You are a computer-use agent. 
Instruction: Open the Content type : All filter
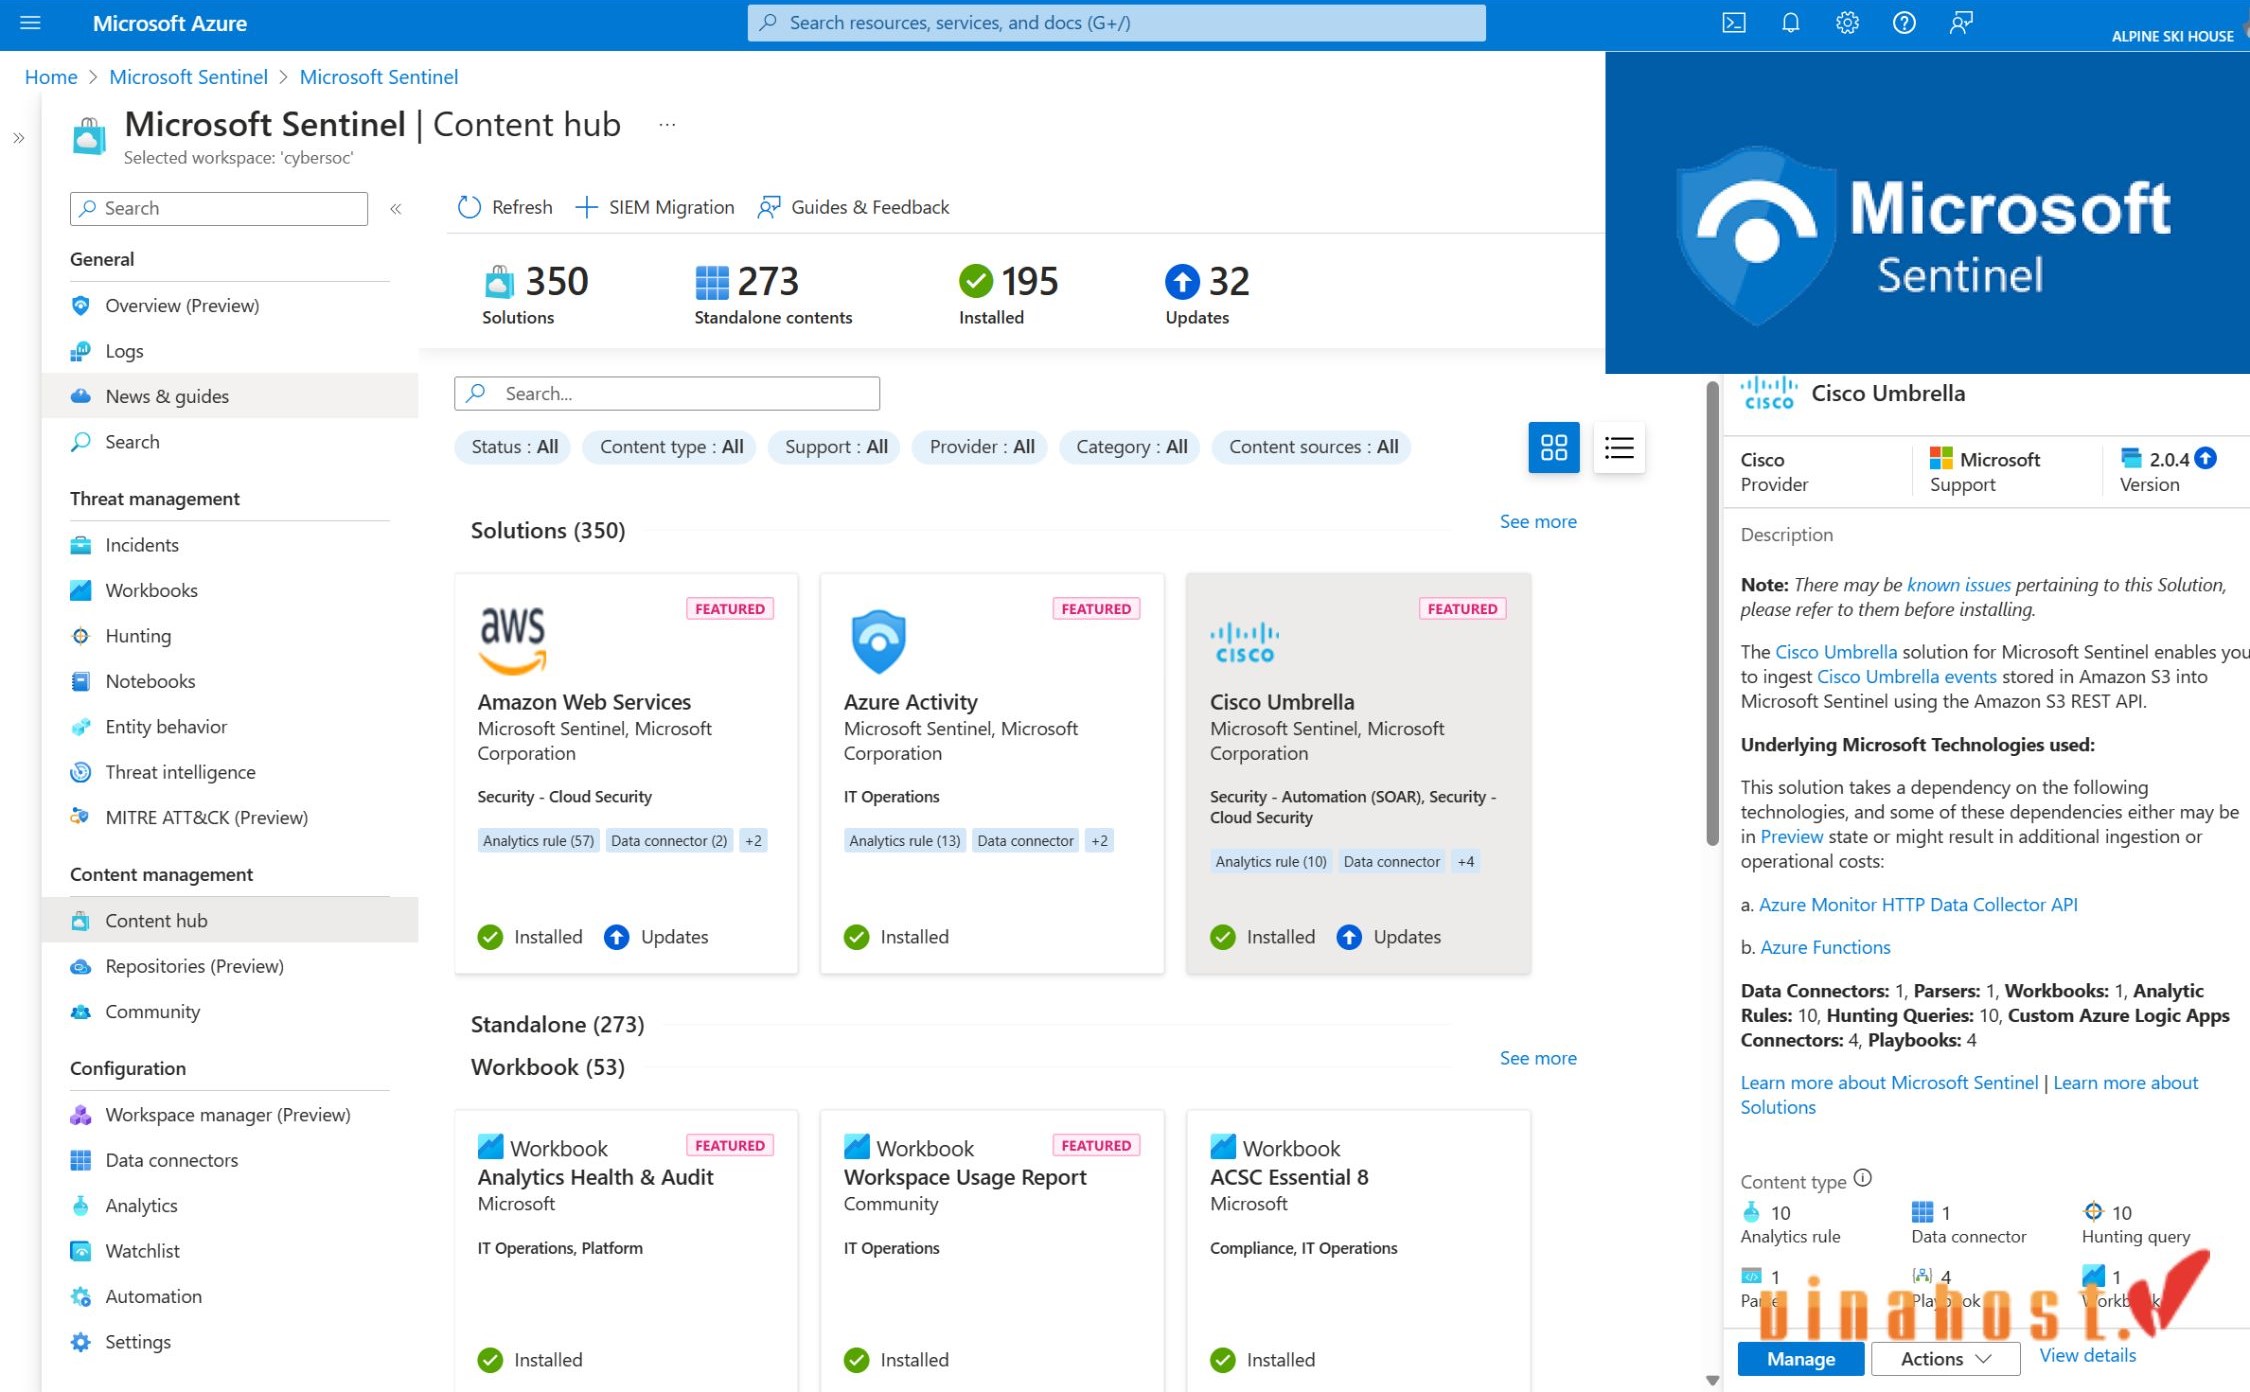point(671,447)
